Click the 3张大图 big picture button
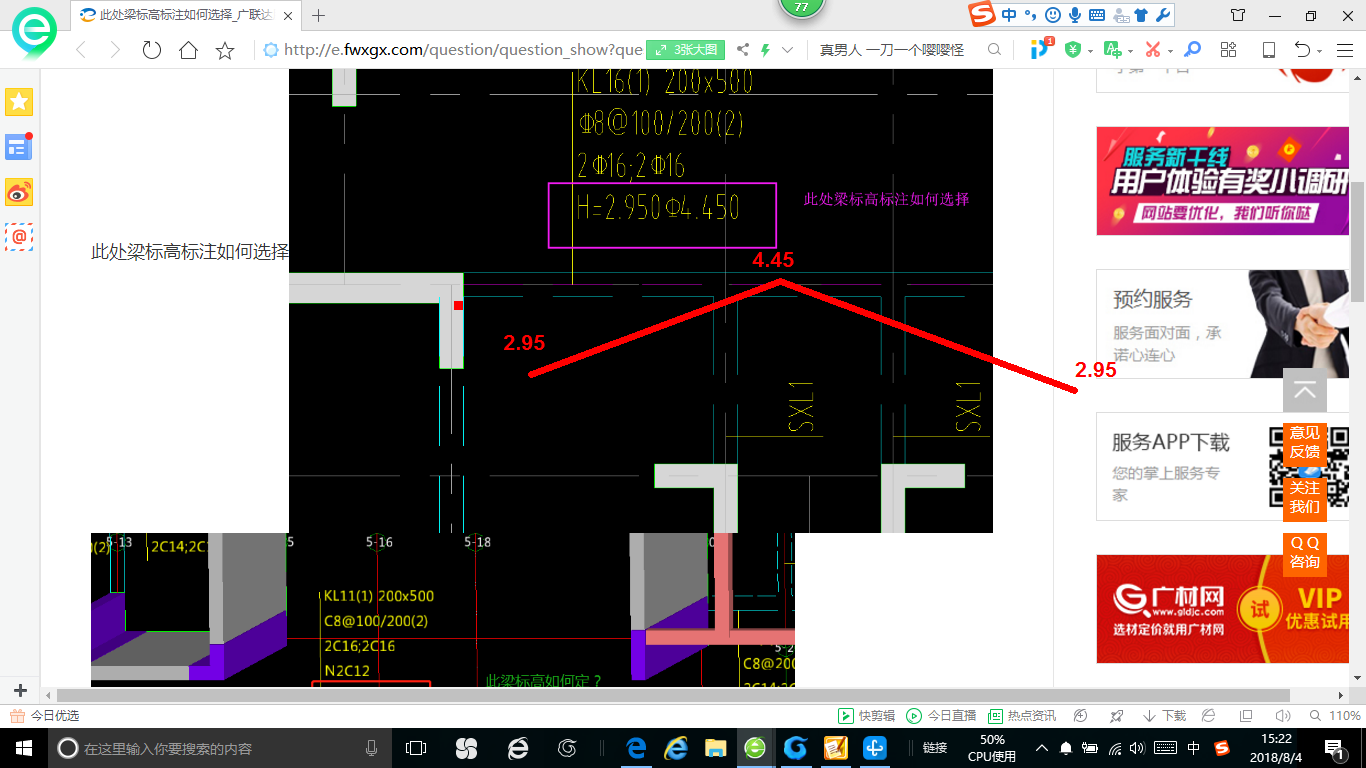 (685, 50)
